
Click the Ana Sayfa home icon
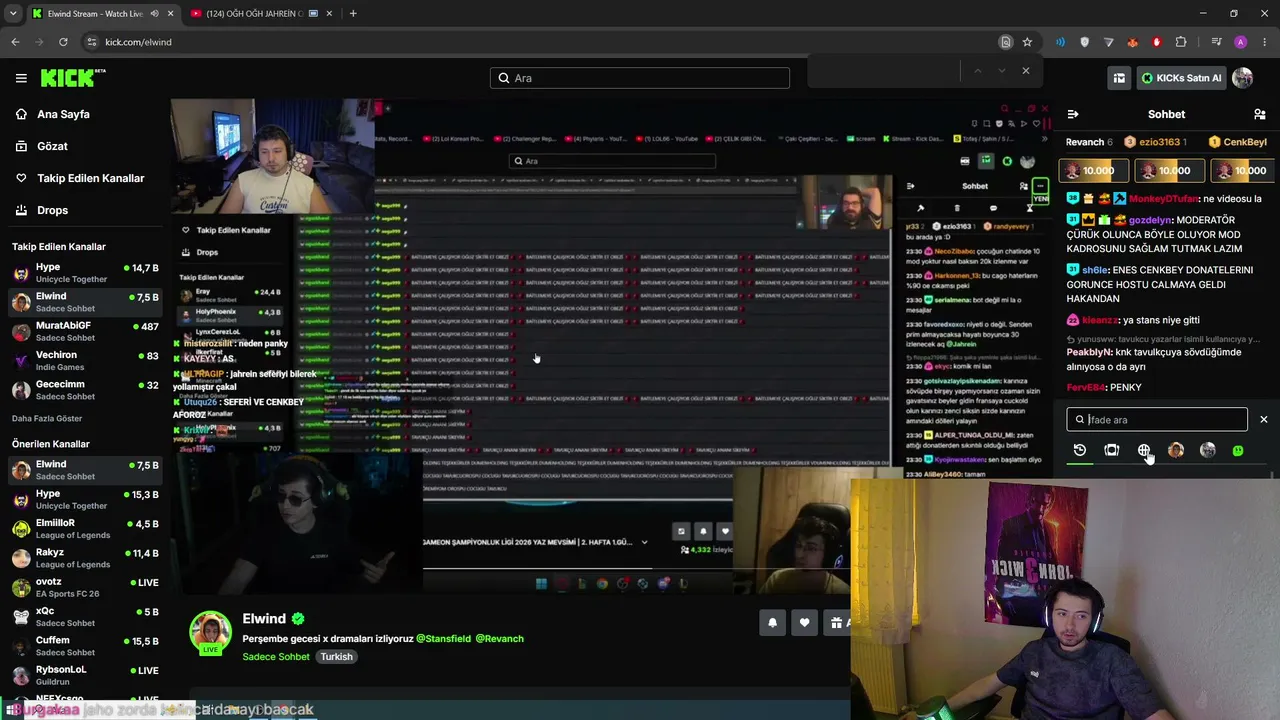tap(21, 114)
